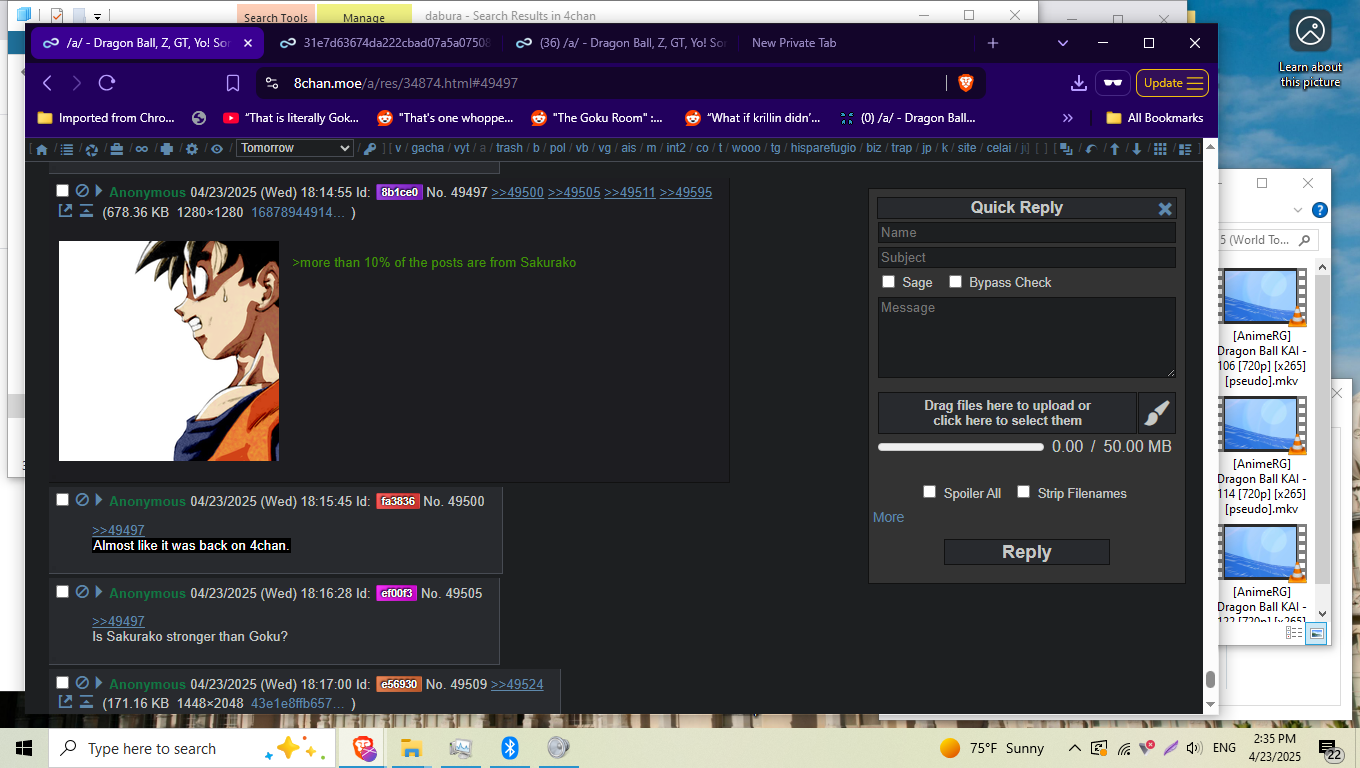Open the new tab plus button
The height and width of the screenshot is (768, 1360).
(993, 43)
